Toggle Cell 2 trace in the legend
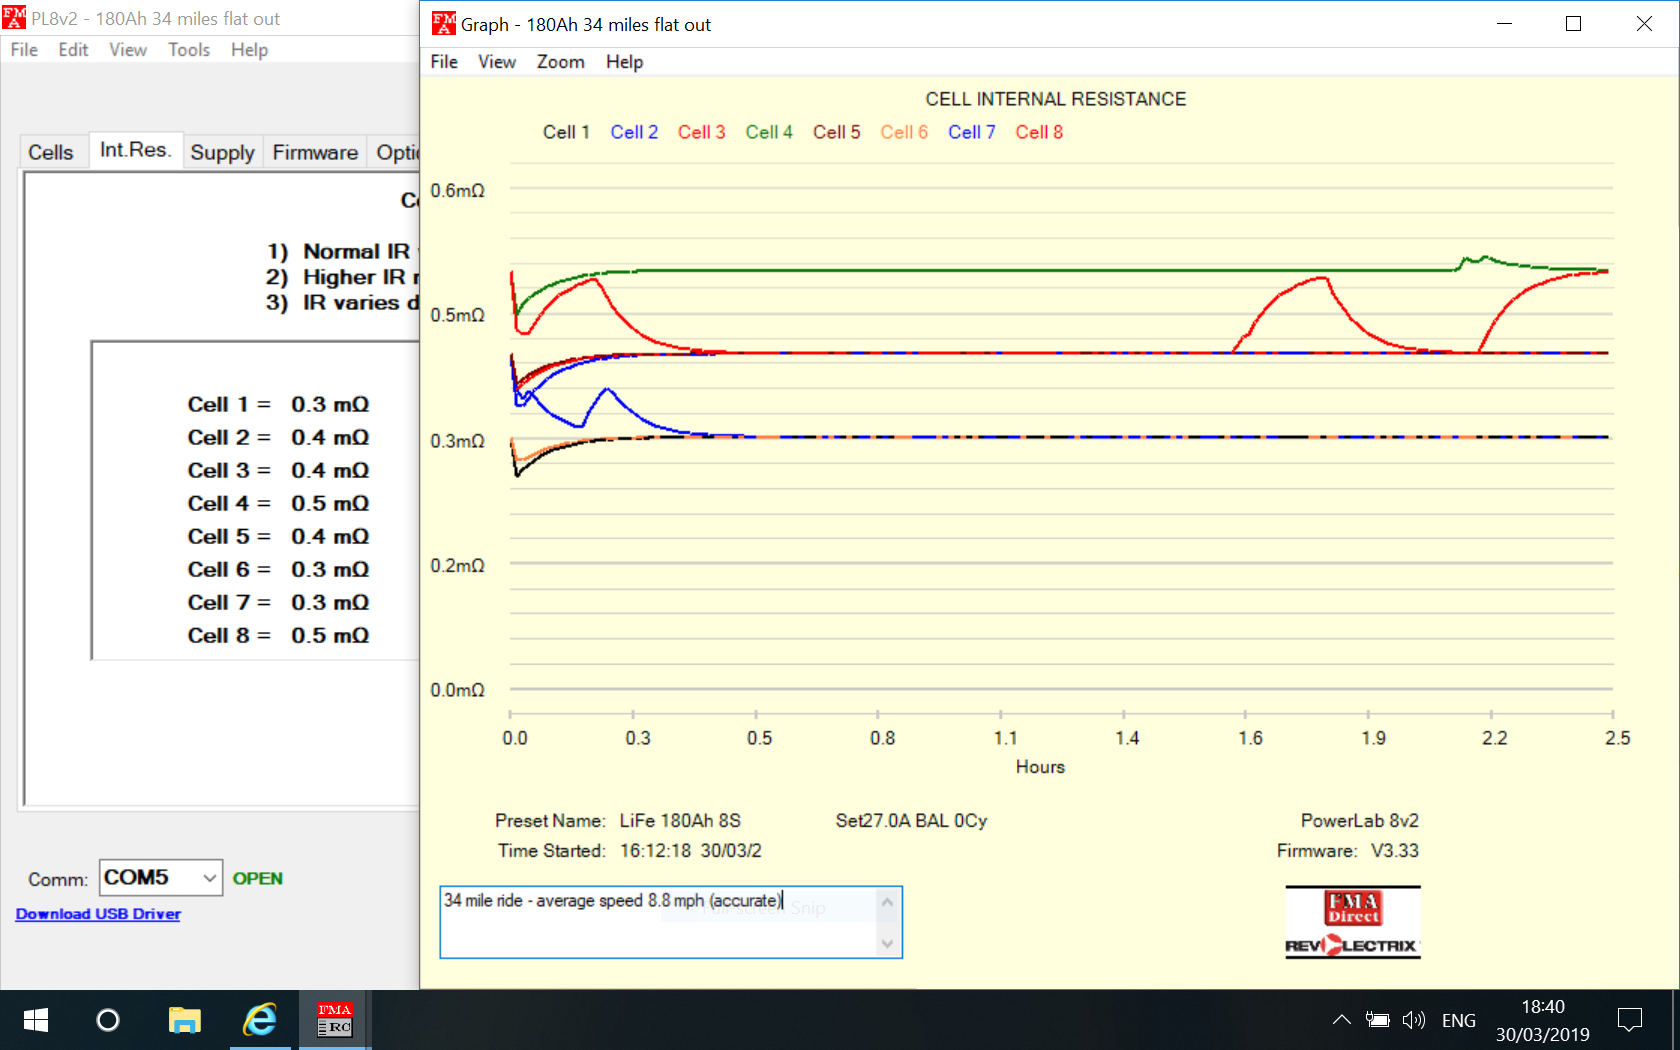This screenshot has width=1680, height=1050. pos(634,132)
